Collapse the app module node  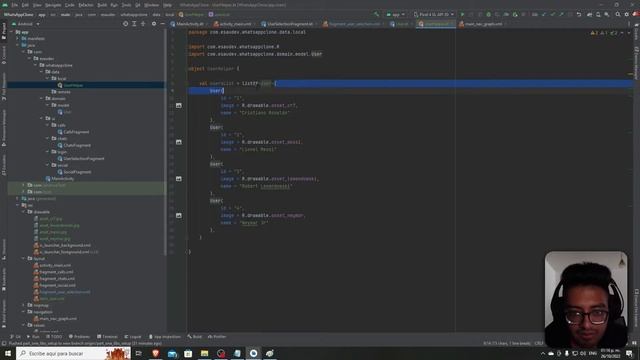[11, 32]
